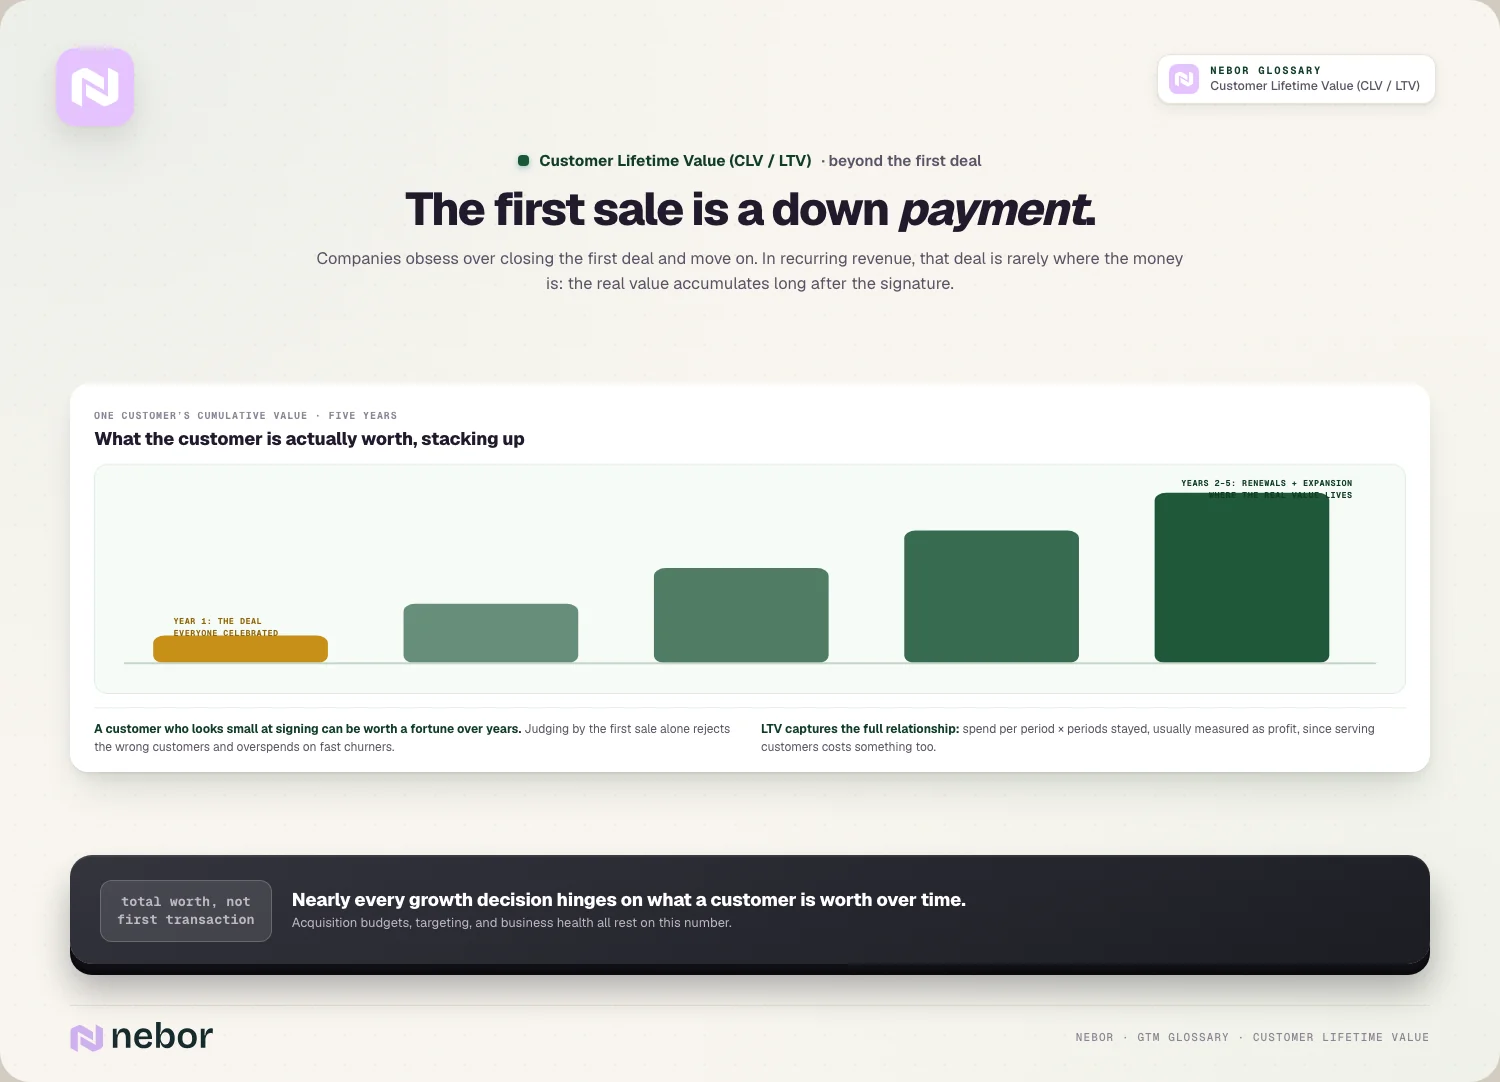Click the green dot before Customer Lifetime Value
The height and width of the screenshot is (1082, 1500).
click(x=523, y=161)
